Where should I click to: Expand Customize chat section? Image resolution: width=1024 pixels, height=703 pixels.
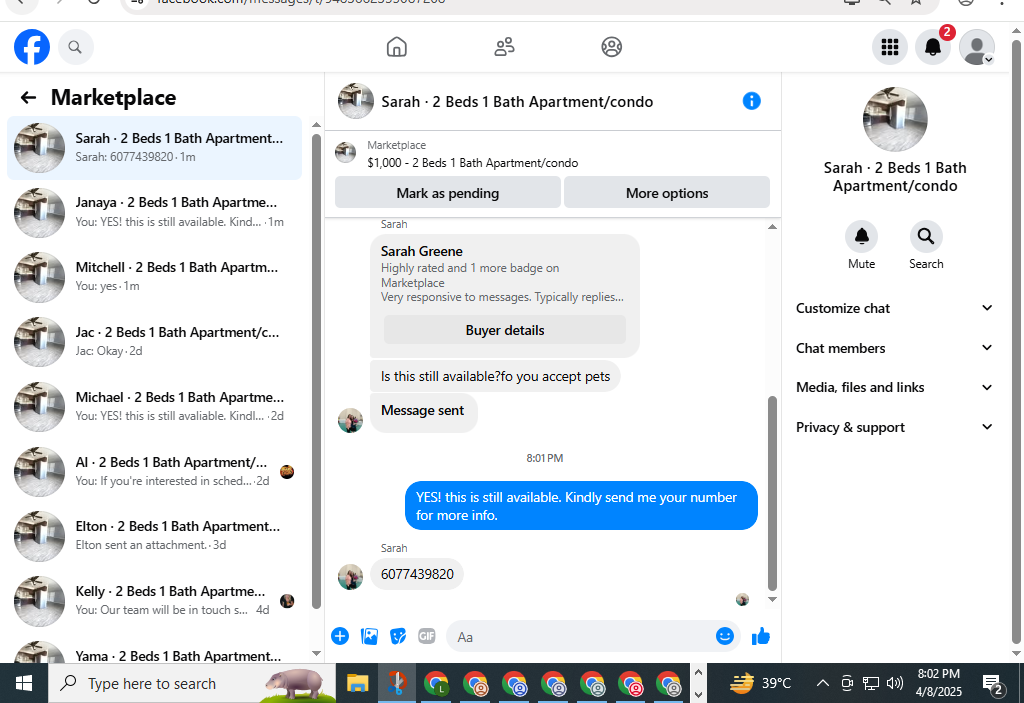click(894, 308)
